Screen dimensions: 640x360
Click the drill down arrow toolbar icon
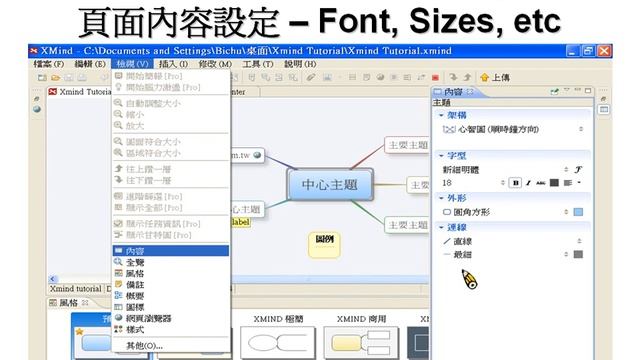[x=453, y=77]
